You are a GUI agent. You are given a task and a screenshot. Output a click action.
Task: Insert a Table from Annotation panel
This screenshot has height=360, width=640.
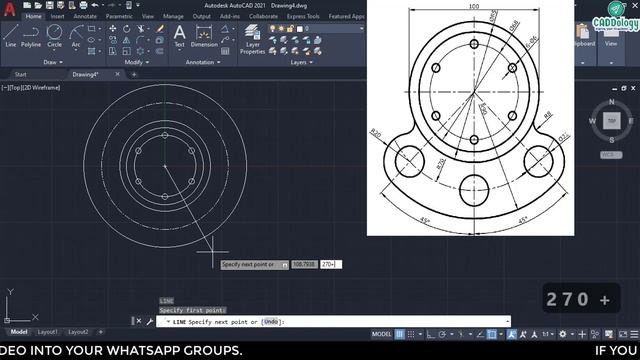click(225, 51)
